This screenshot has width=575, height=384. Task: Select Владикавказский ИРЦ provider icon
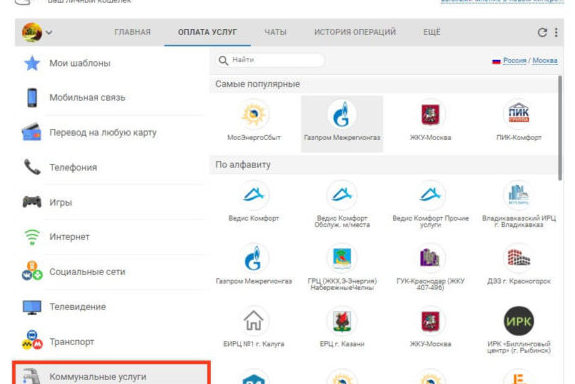[x=519, y=195]
